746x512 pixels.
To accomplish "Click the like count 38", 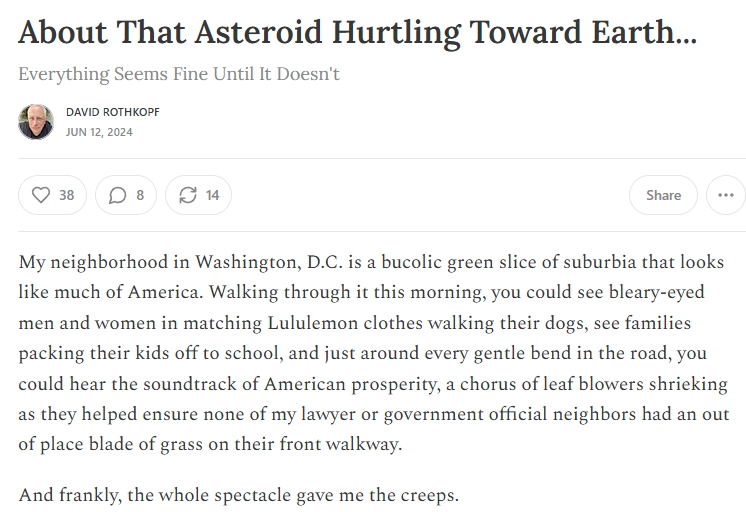I will click(67, 195).
